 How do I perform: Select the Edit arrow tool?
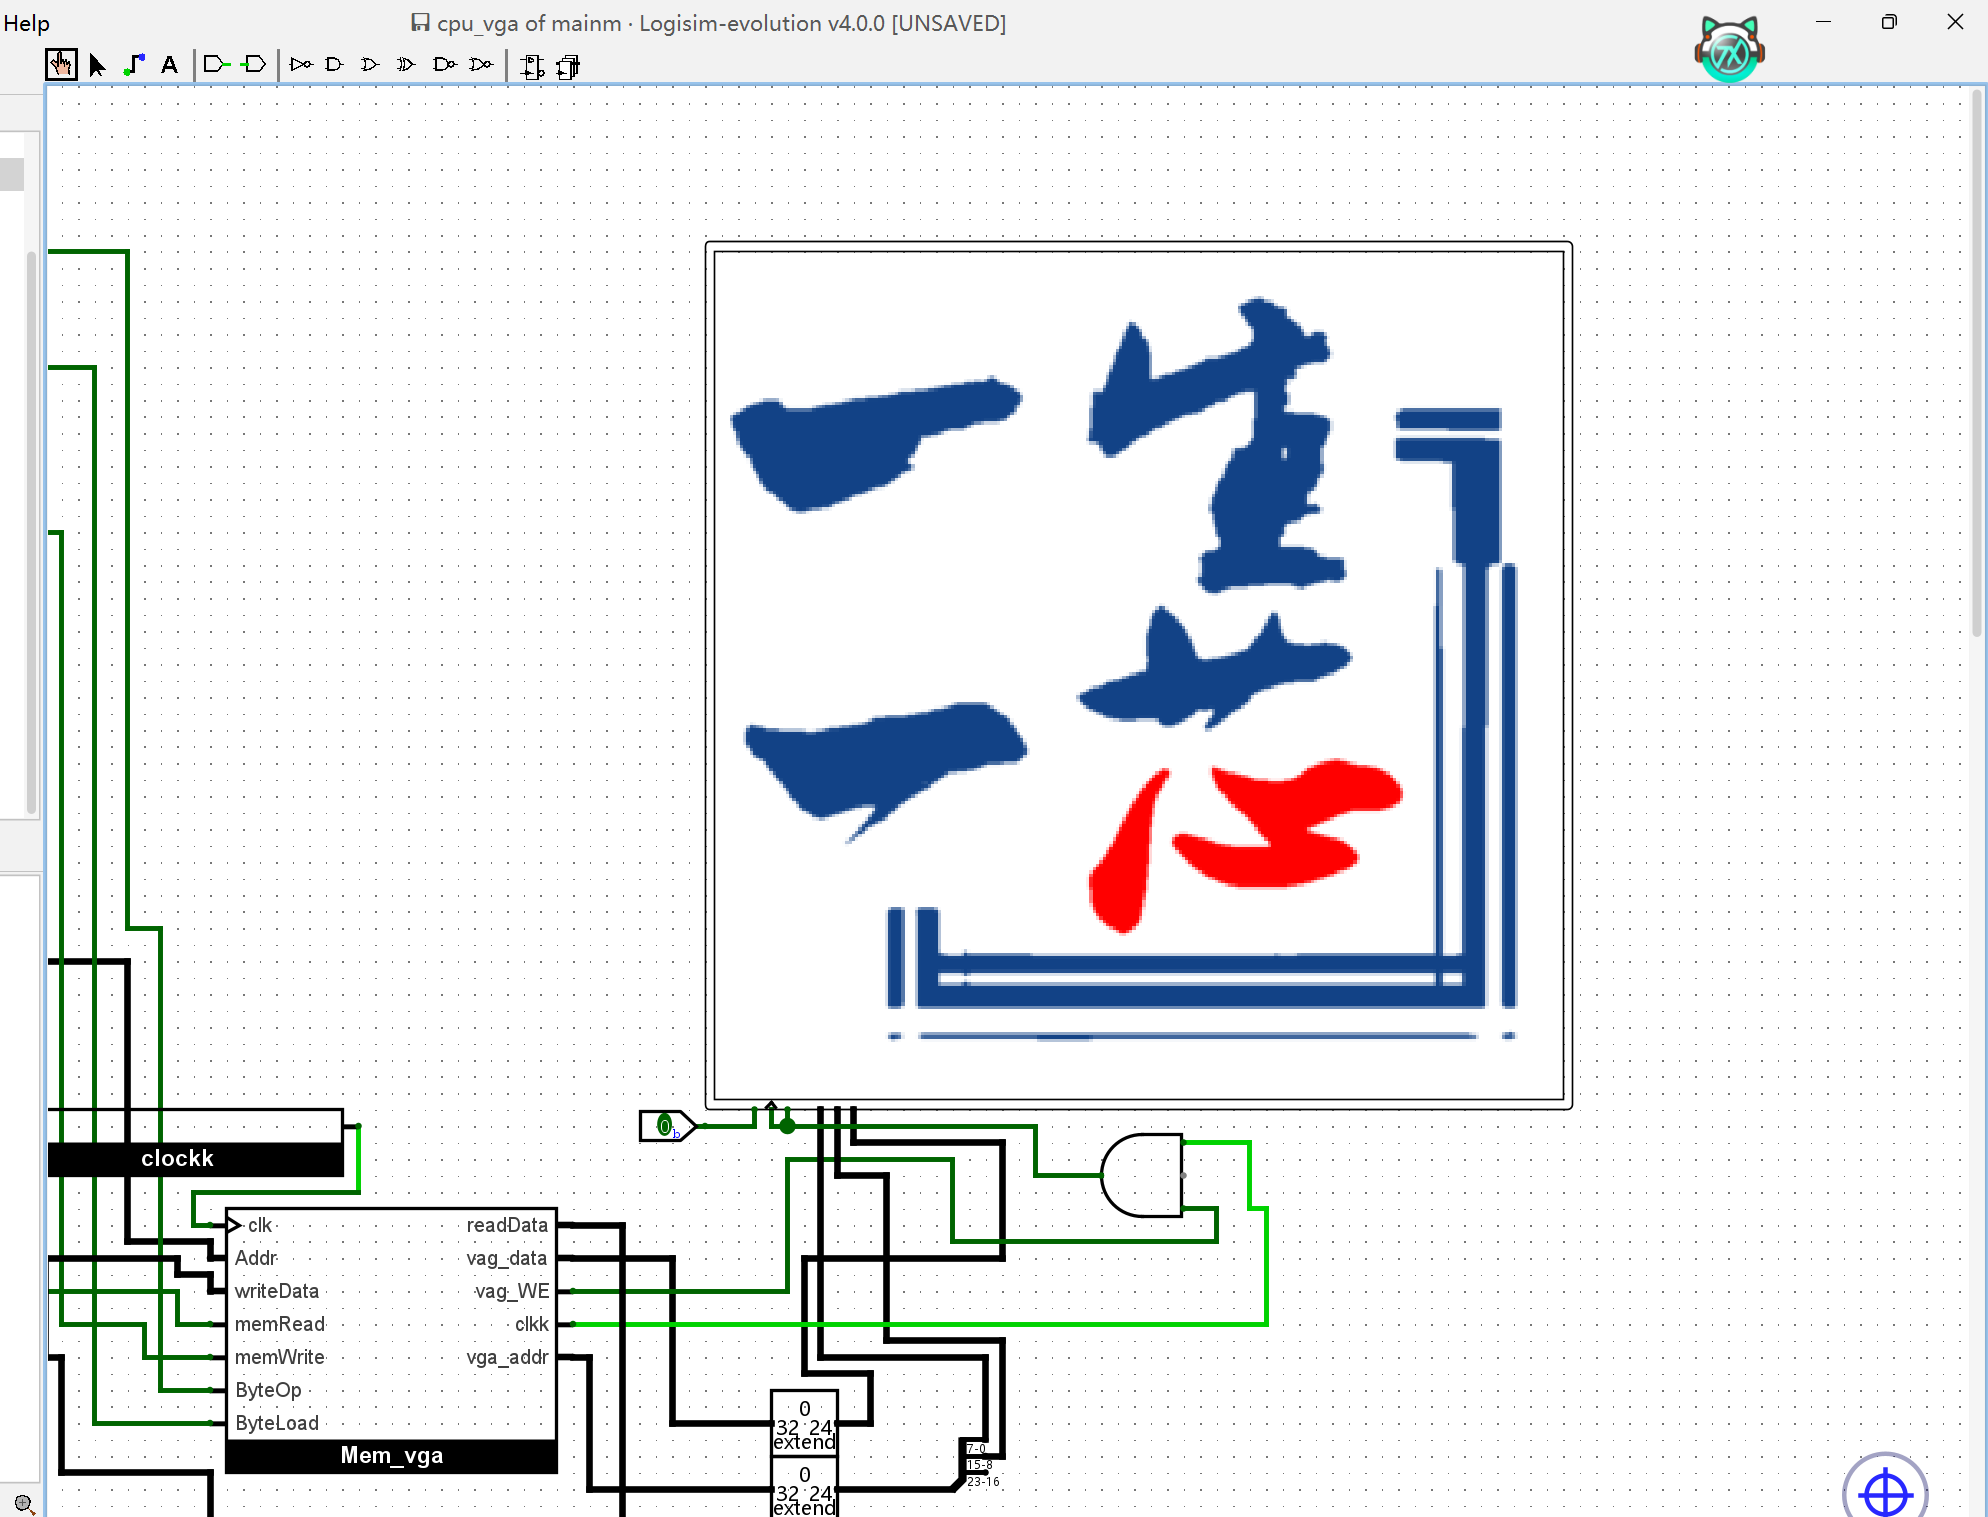pos(97,65)
